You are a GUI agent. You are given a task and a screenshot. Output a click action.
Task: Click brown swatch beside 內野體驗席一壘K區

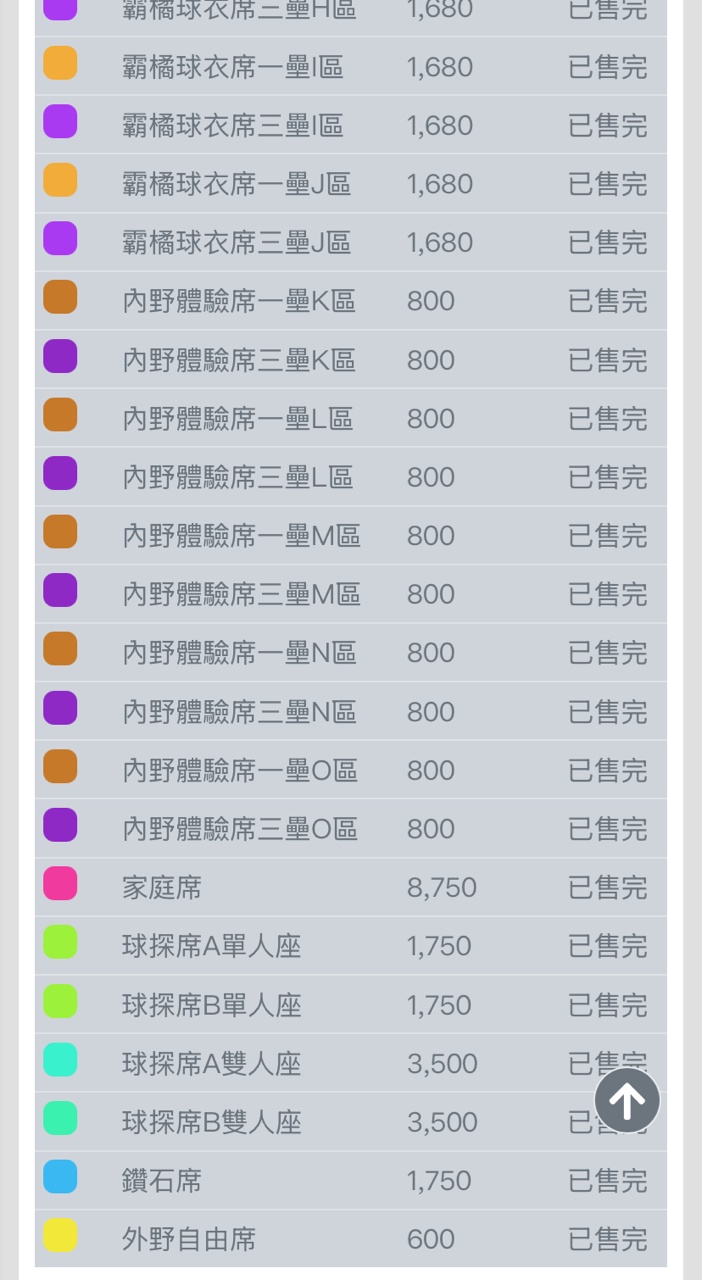coord(60,299)
